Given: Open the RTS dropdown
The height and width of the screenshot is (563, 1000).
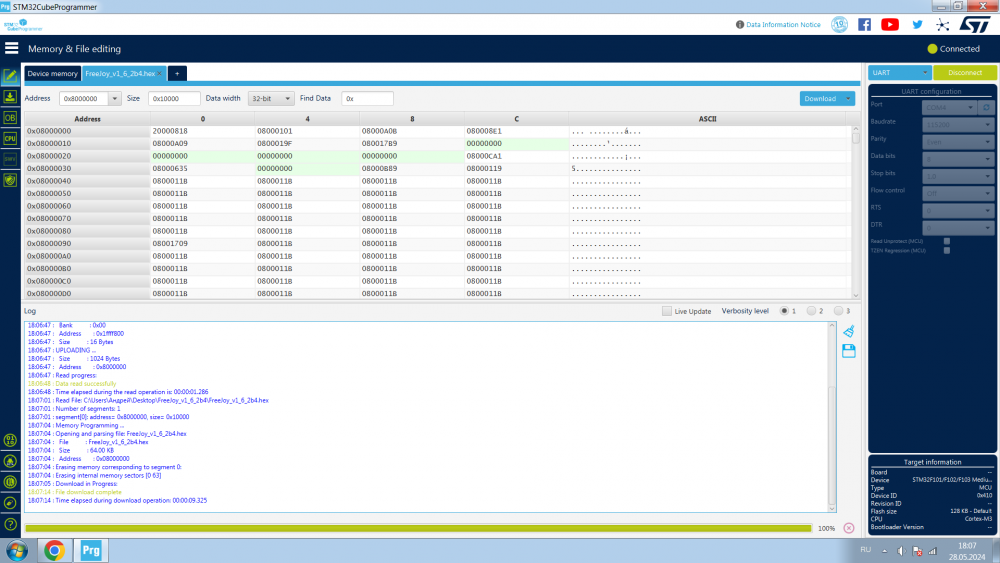Looking at the screenshot, I should point(958,210).
